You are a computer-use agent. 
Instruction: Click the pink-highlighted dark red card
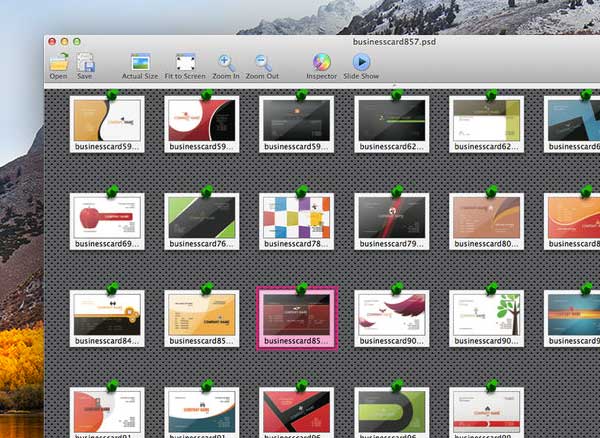click(x=297, y=318)
